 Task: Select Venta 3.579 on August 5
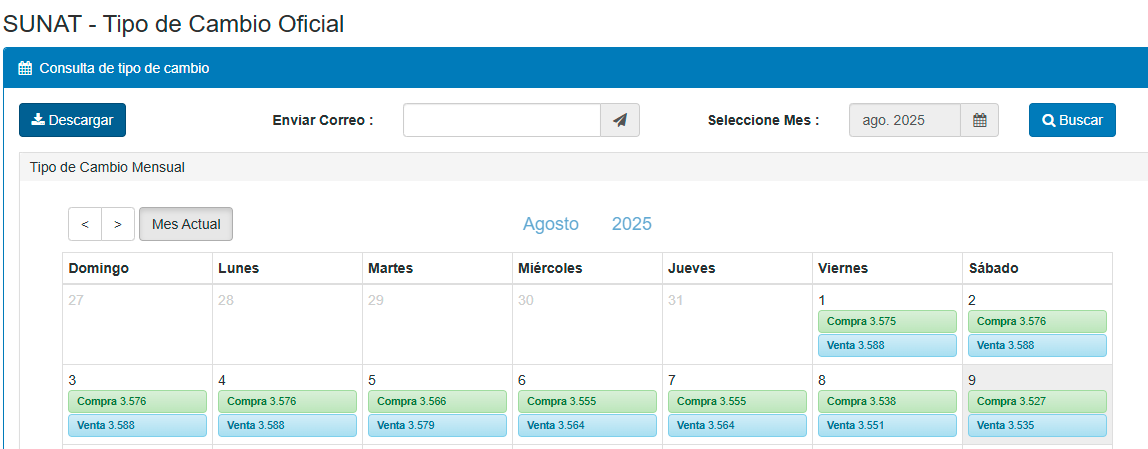pyautogui.click(x=438, y=425)
